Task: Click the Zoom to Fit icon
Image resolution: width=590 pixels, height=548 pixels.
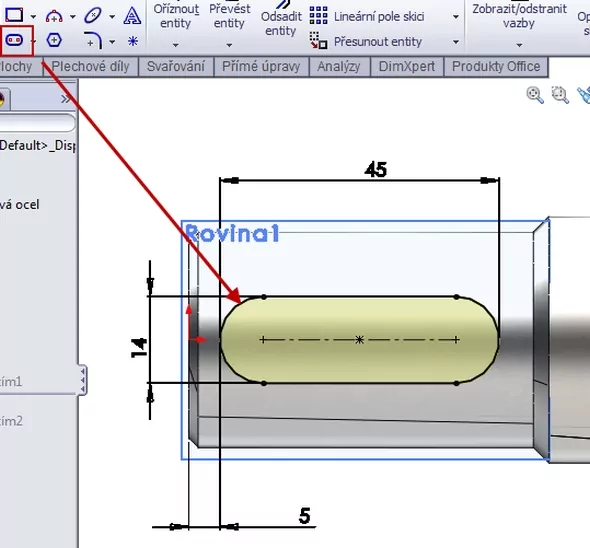Action: (x=535, y=94)
